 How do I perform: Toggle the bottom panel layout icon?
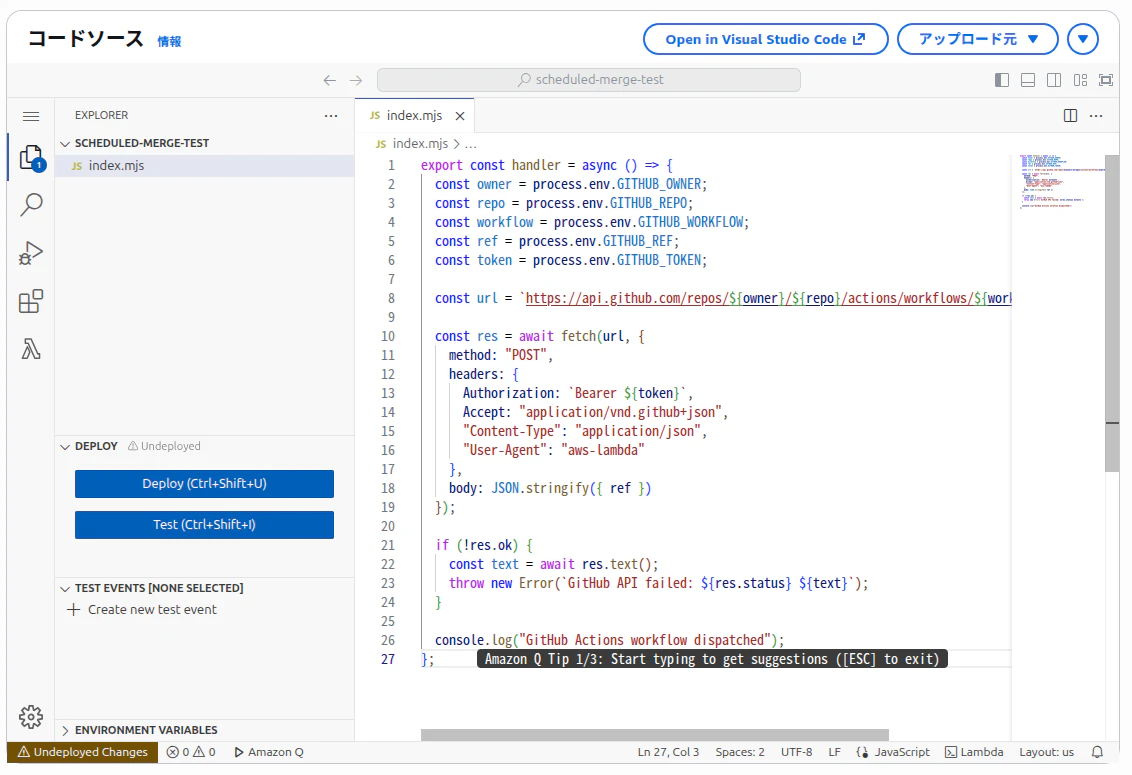point(1028,80)
